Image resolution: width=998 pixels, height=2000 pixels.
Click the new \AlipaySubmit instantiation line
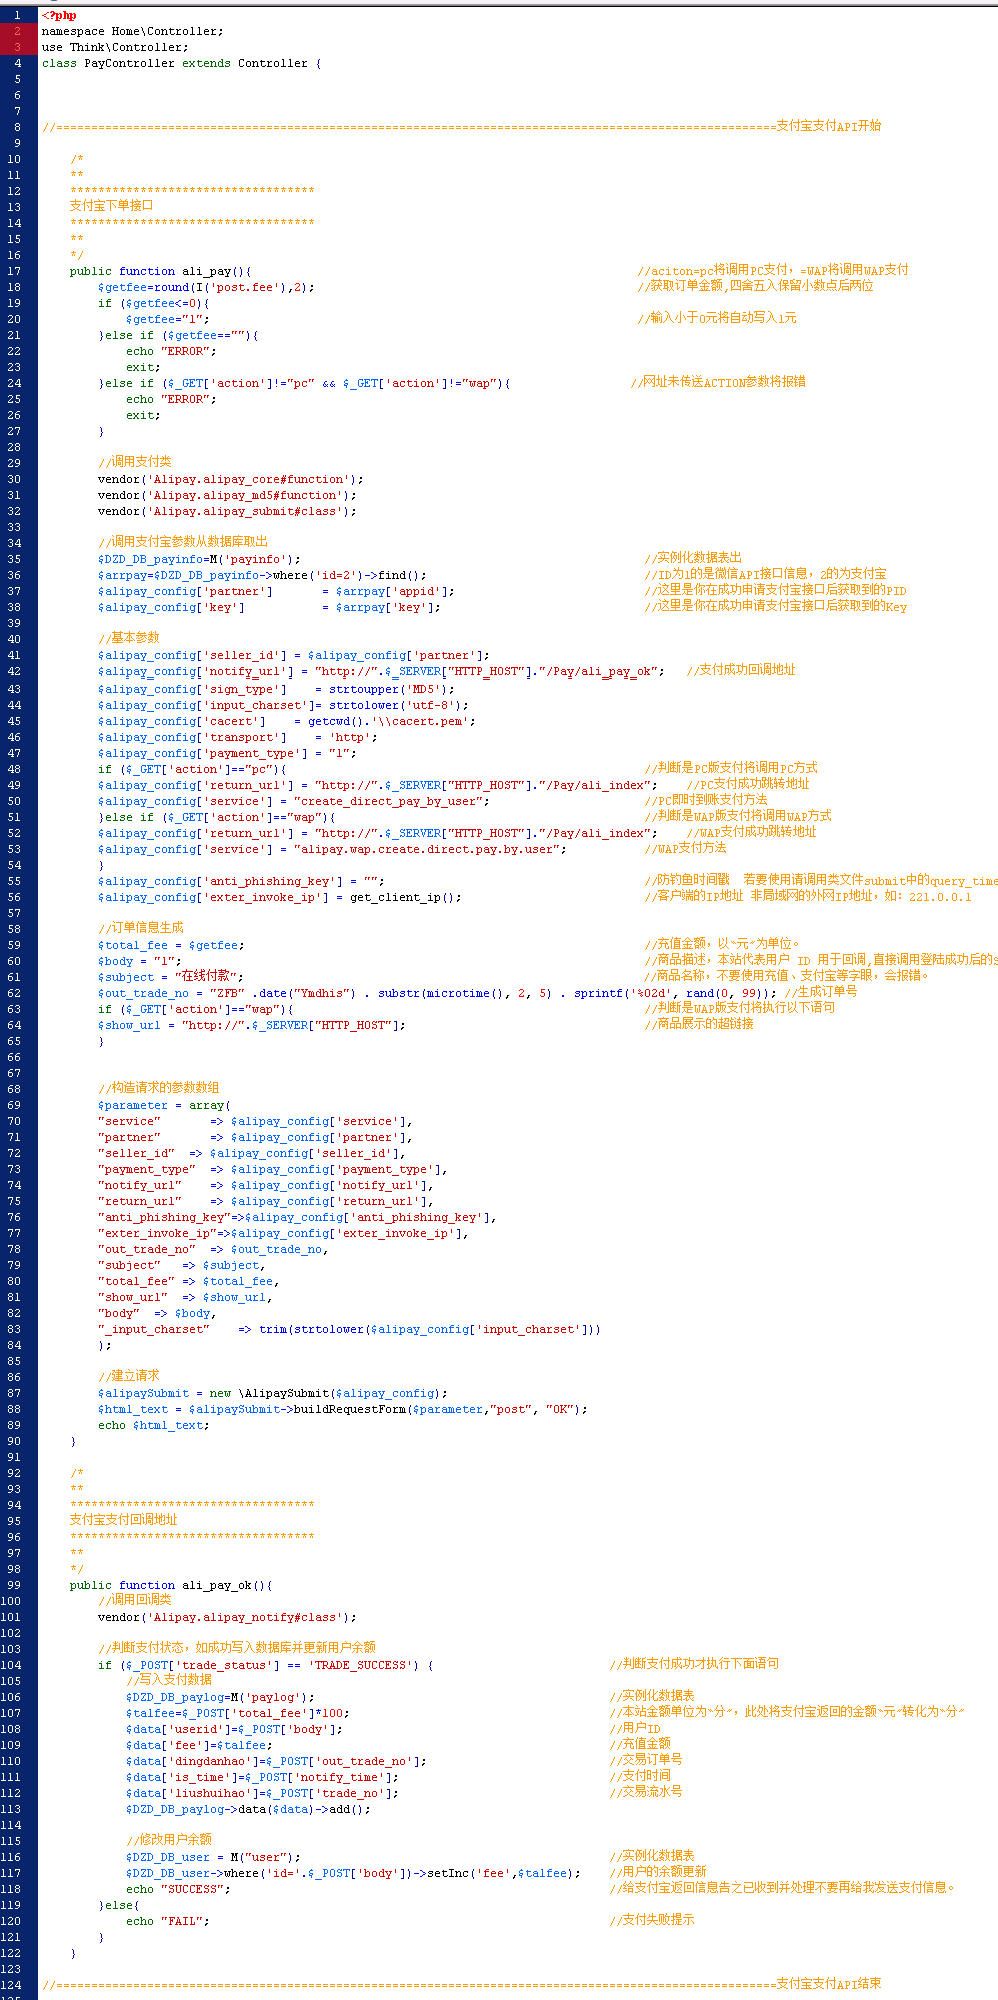click(x=272, y=1393)
